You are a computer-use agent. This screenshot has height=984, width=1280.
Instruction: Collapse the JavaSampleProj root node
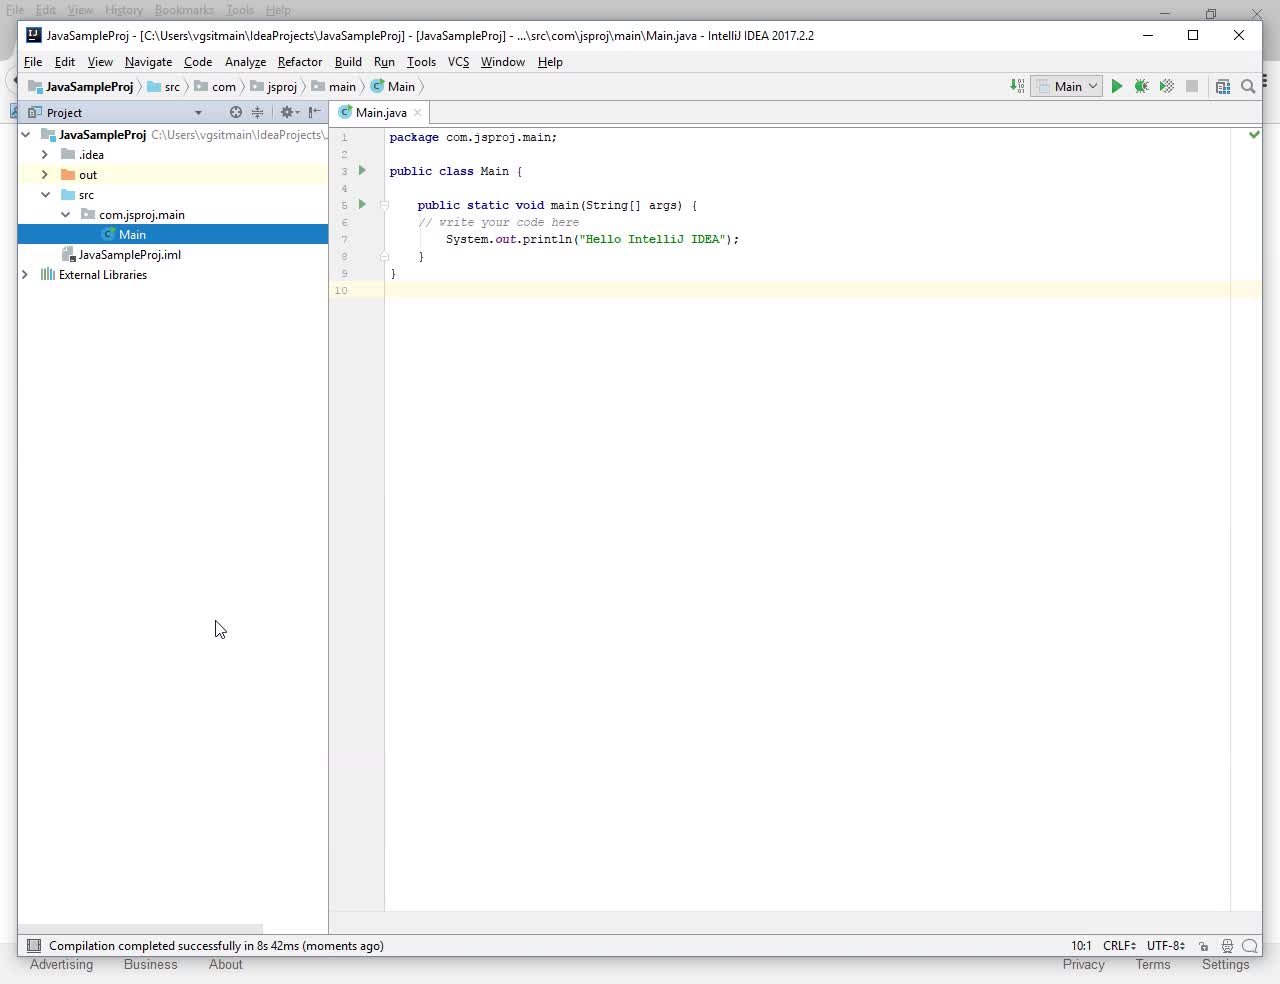[26, 134]
